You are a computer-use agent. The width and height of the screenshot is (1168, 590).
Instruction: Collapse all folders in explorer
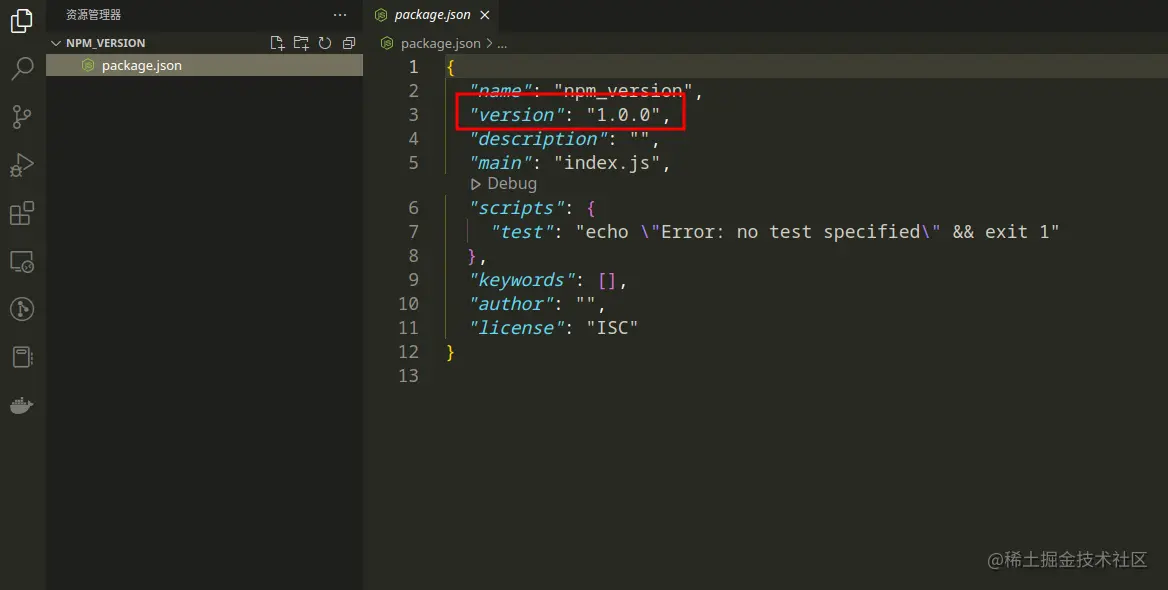(349, 43)
